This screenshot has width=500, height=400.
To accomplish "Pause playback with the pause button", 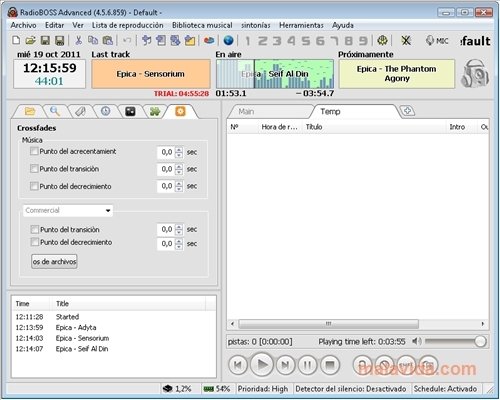I will [307, 365].
